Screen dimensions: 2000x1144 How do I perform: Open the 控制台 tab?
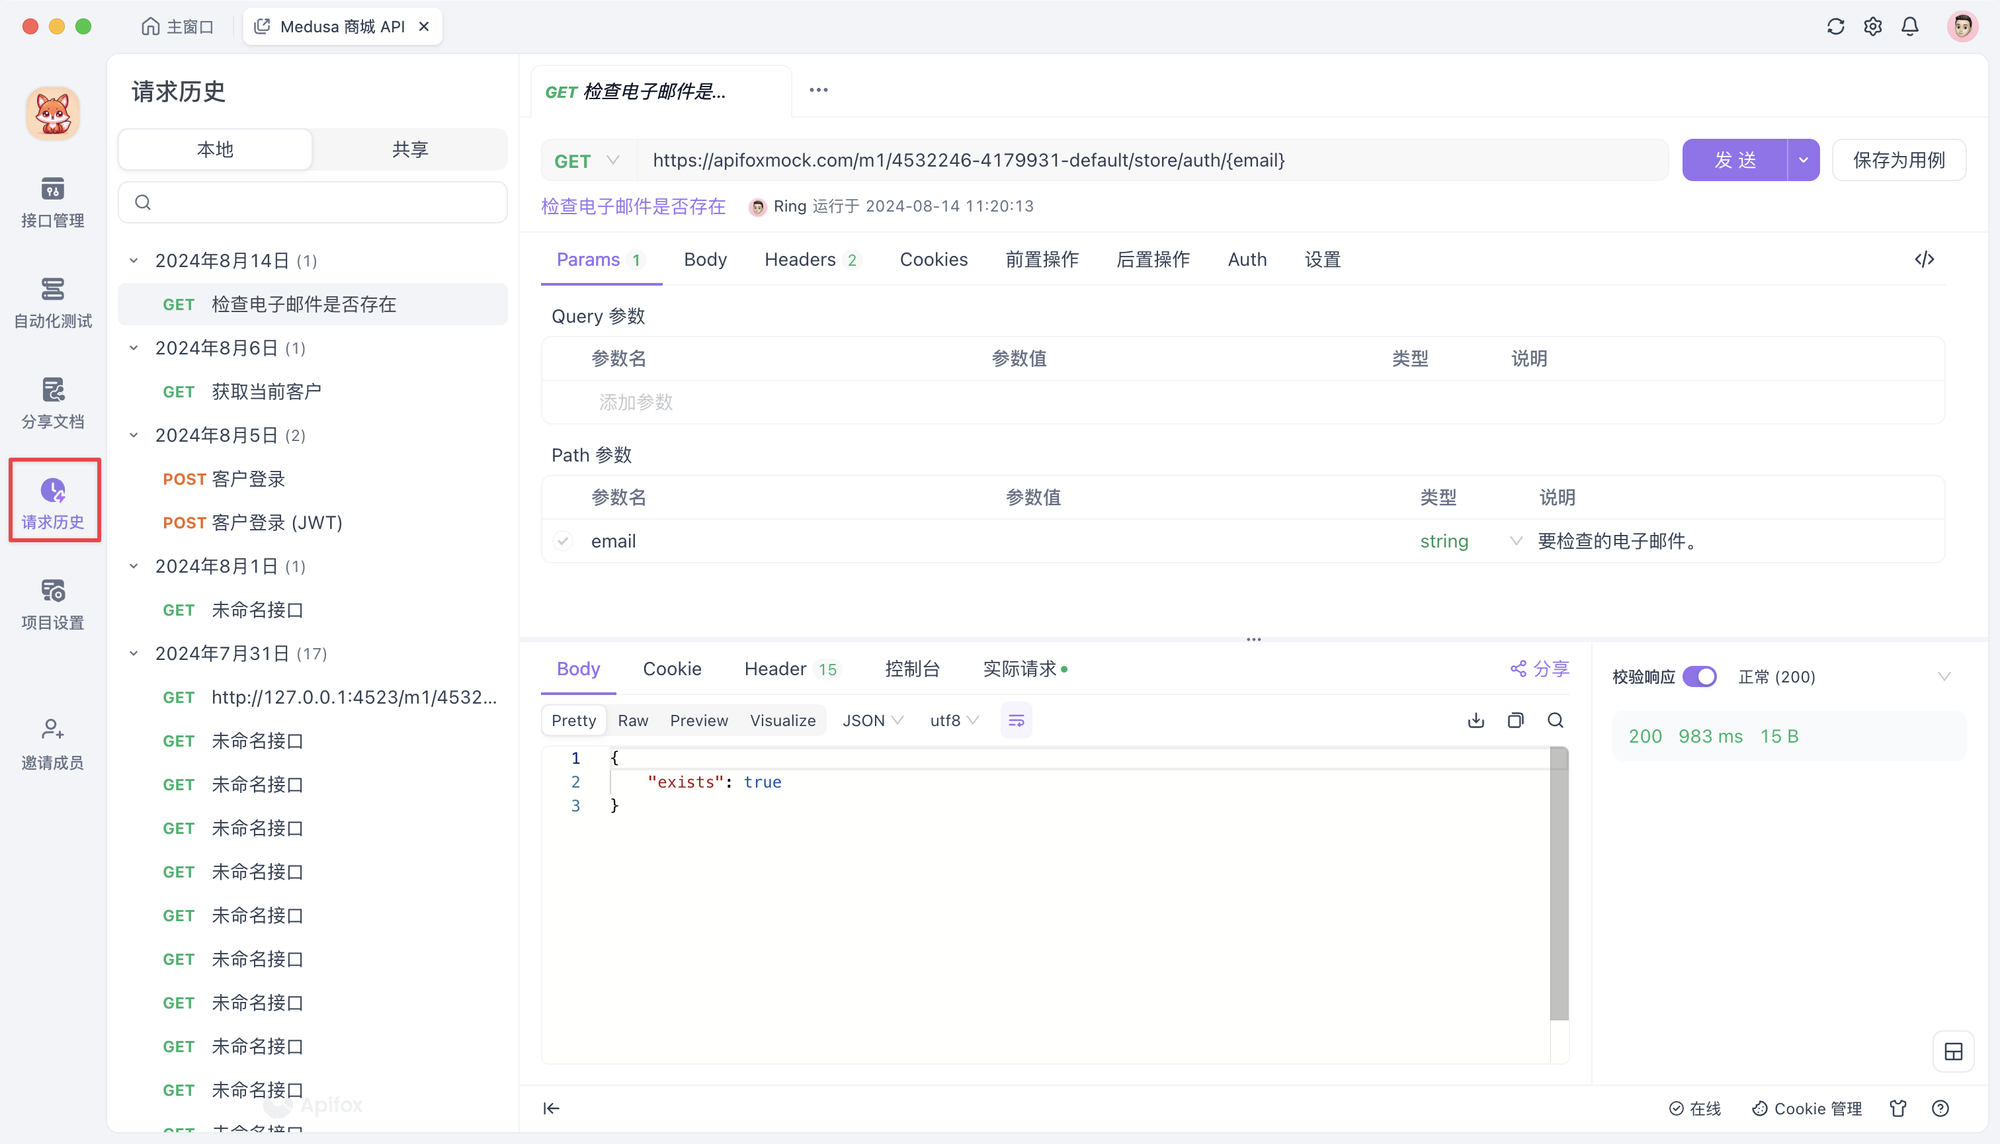912,669
